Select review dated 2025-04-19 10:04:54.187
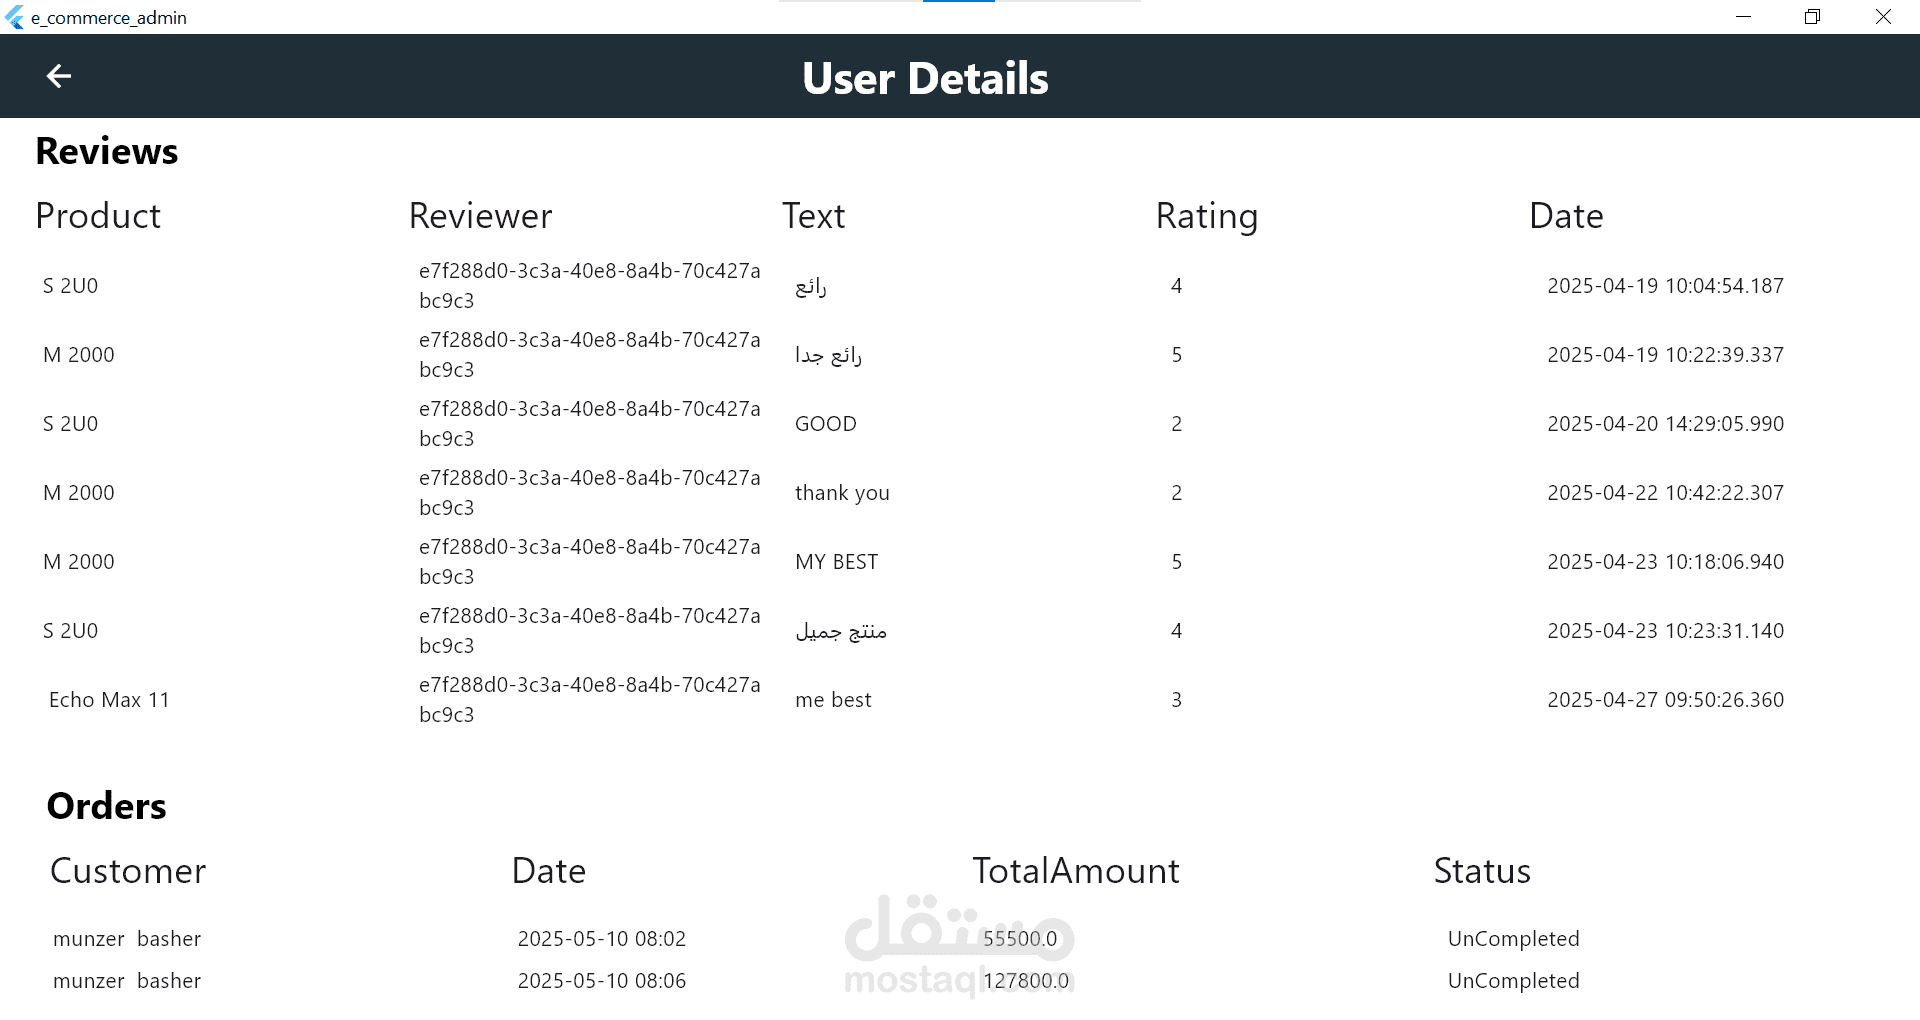Screen dimensions: 1920x1020 [x=960, y=286]
